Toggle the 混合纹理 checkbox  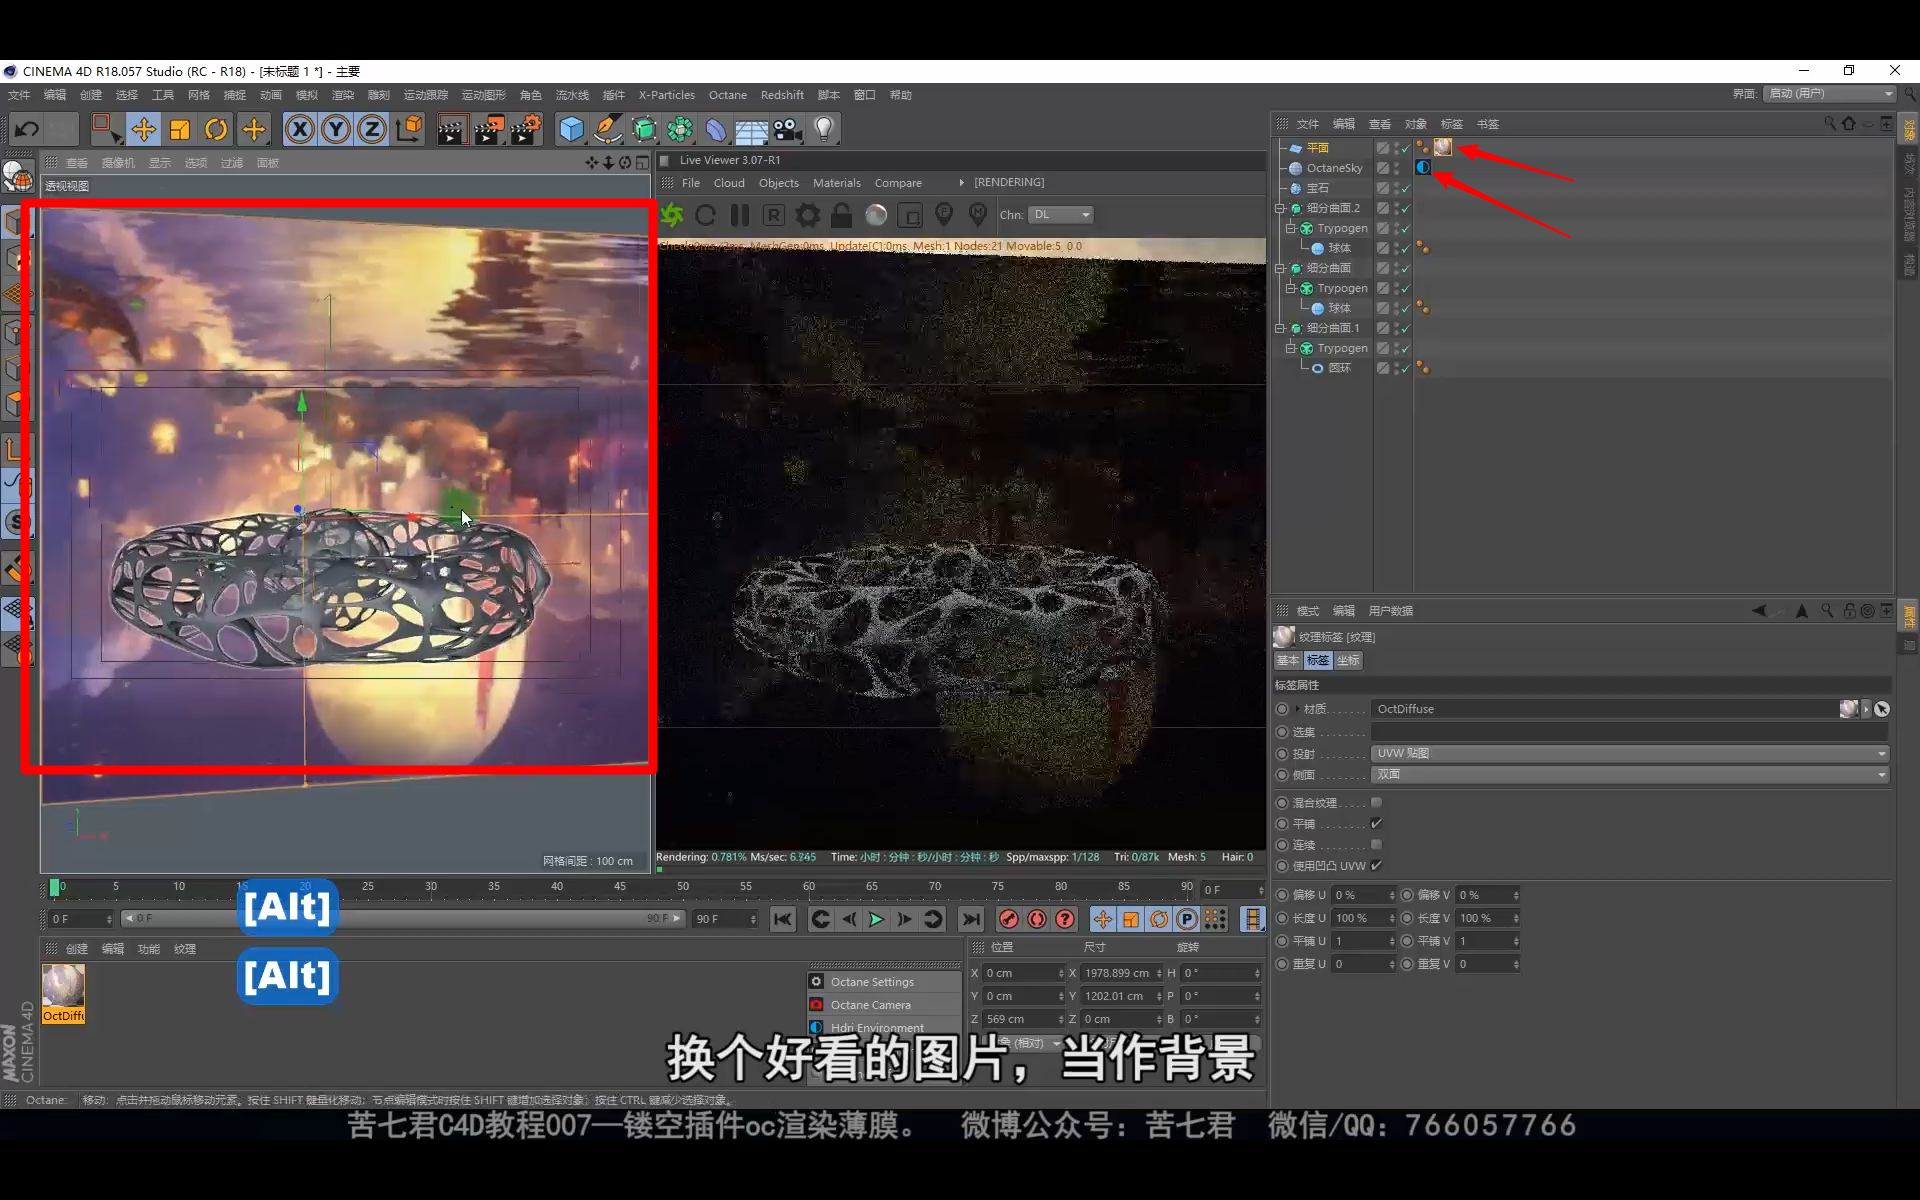(x=1377, y=802)
